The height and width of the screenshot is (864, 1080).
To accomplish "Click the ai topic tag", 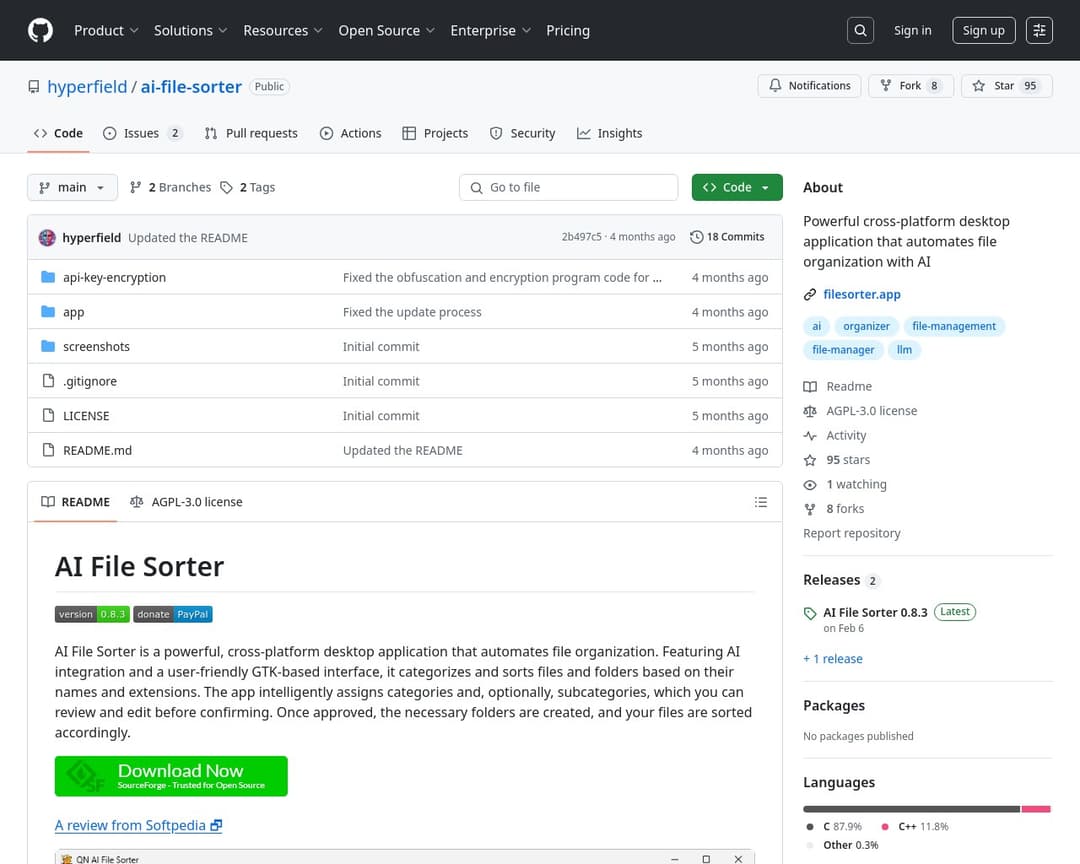I will pos(816,326).
